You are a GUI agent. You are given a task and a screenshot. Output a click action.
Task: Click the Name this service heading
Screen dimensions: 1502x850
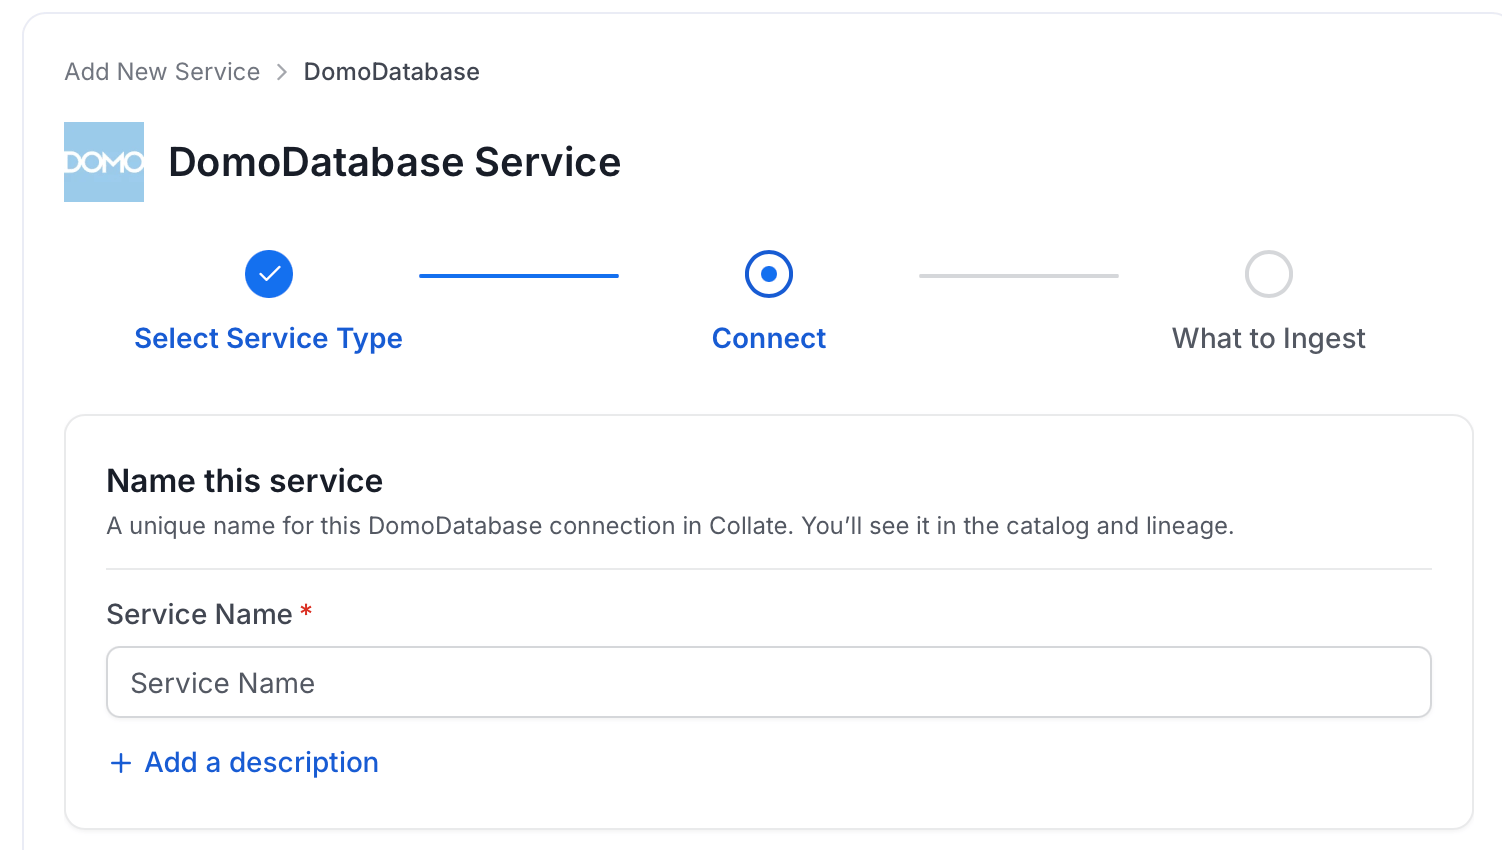pyautogui.click(x=245, y=481)
